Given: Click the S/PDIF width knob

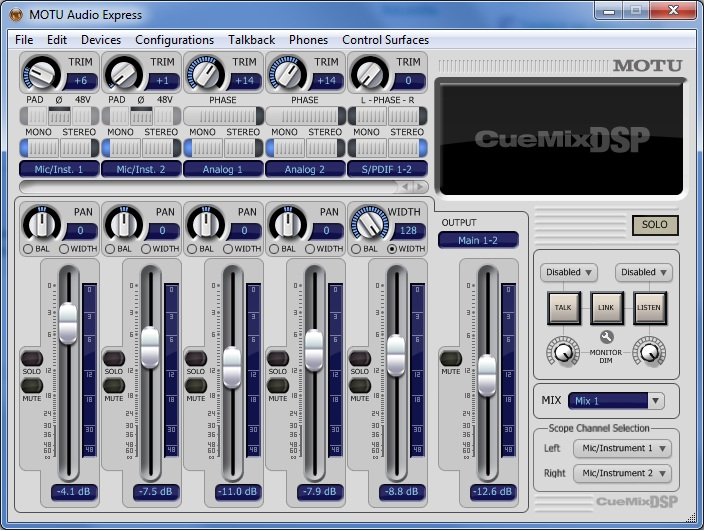Looking at the screenshot, I should [369, 223].
